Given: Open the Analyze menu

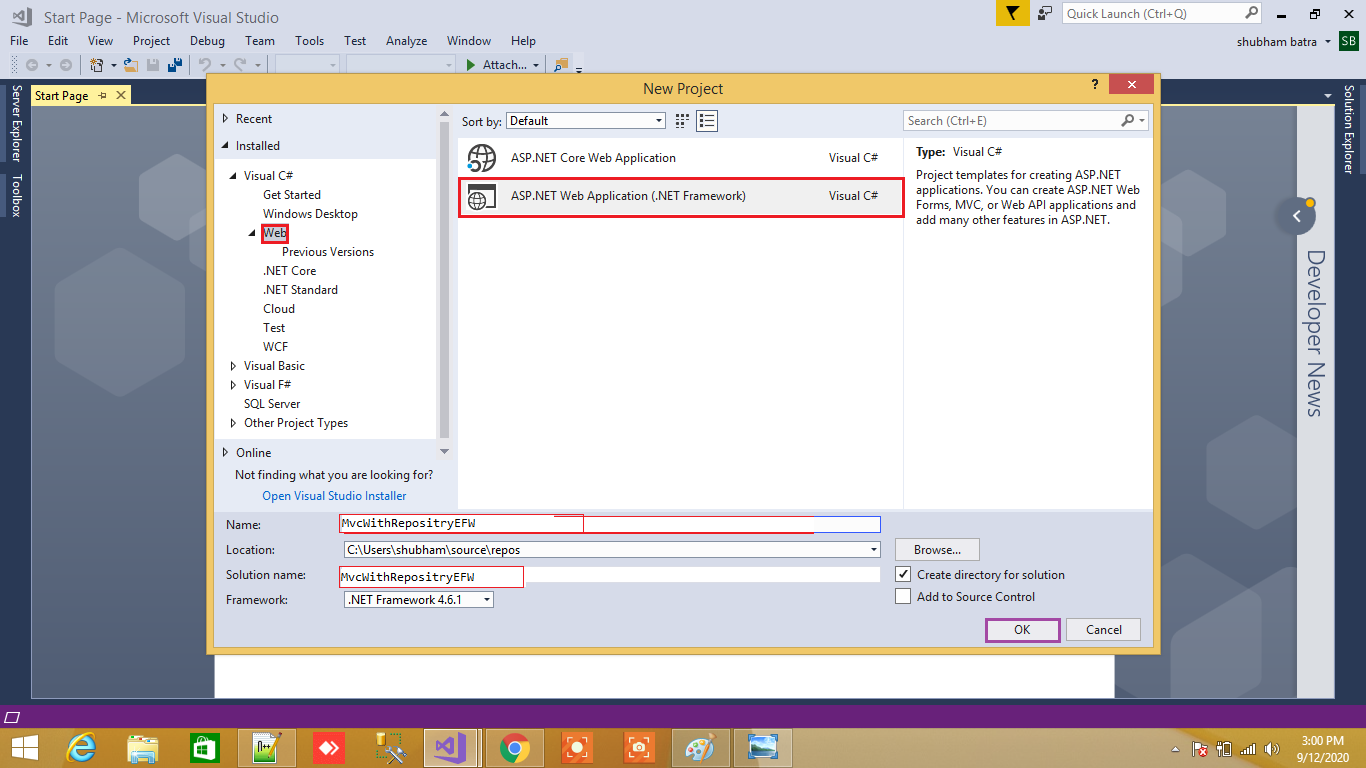Looking at the screenshot, I should (x=407, y=41).
